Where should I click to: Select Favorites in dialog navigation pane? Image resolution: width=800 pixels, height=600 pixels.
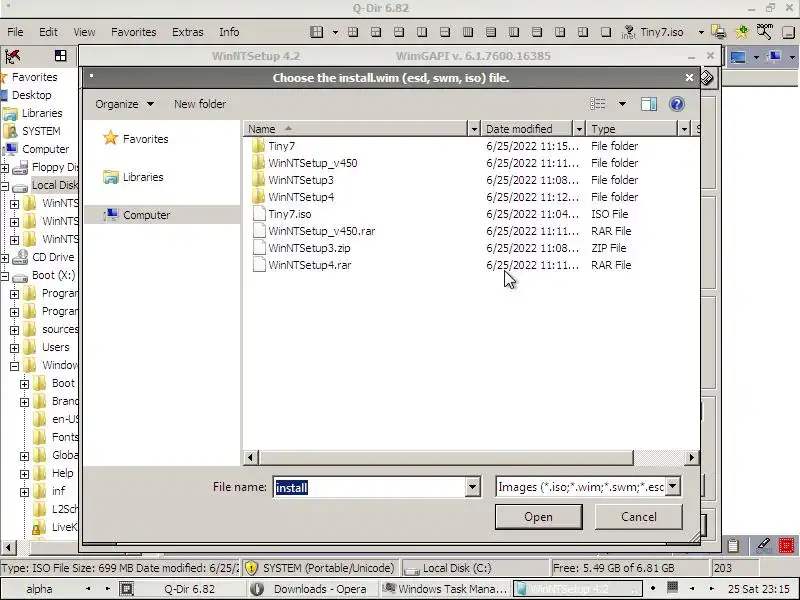136,139
